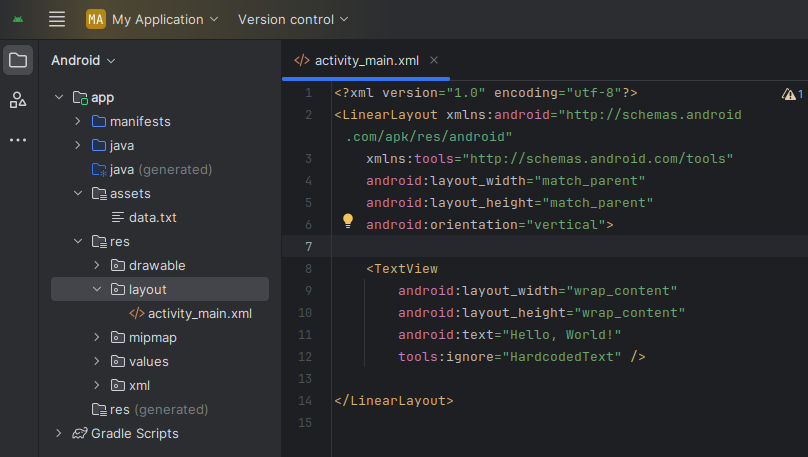Click the drawable resource folder icon
Viewport: 808px width, 457px height.
coord(118,265)
